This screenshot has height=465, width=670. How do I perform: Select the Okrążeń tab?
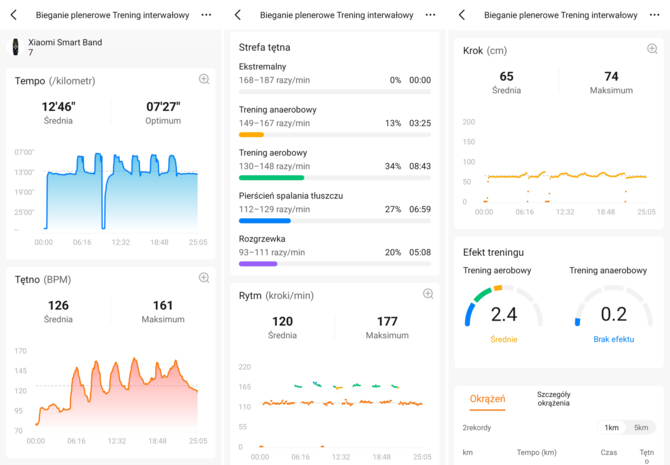487,399
